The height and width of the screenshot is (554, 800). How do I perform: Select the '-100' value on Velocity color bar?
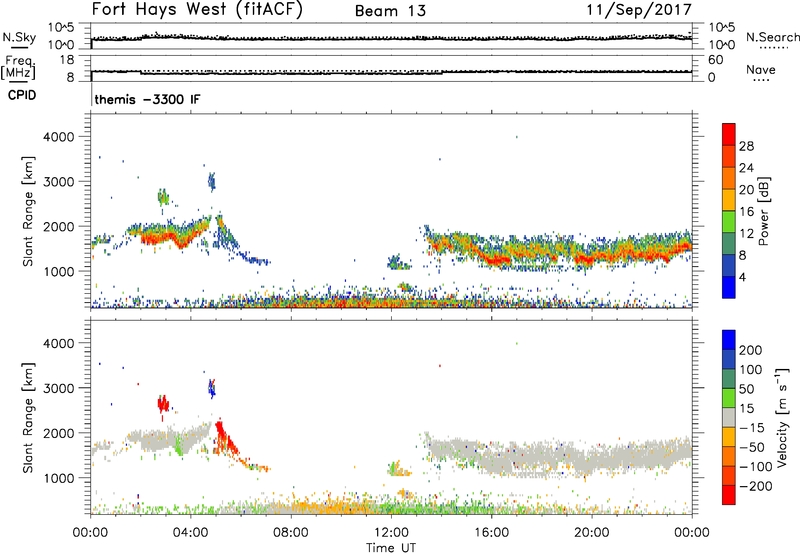click(x=756, y=467)
